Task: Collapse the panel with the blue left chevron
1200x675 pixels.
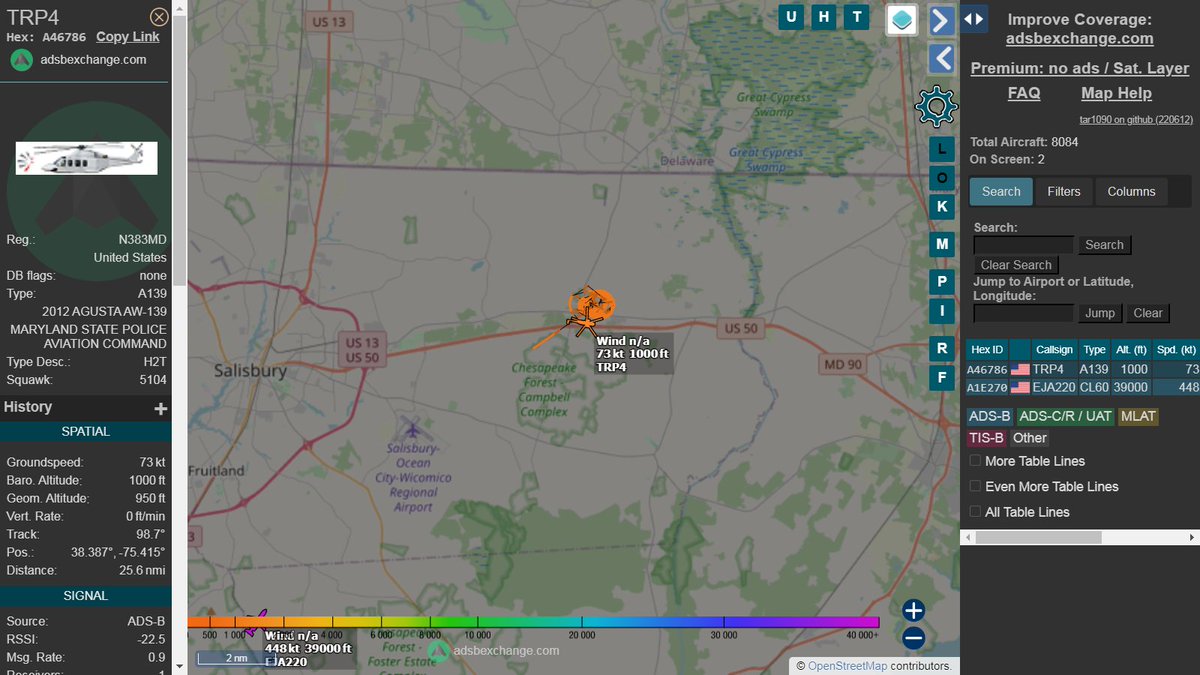Action: [x=941, y=58]
